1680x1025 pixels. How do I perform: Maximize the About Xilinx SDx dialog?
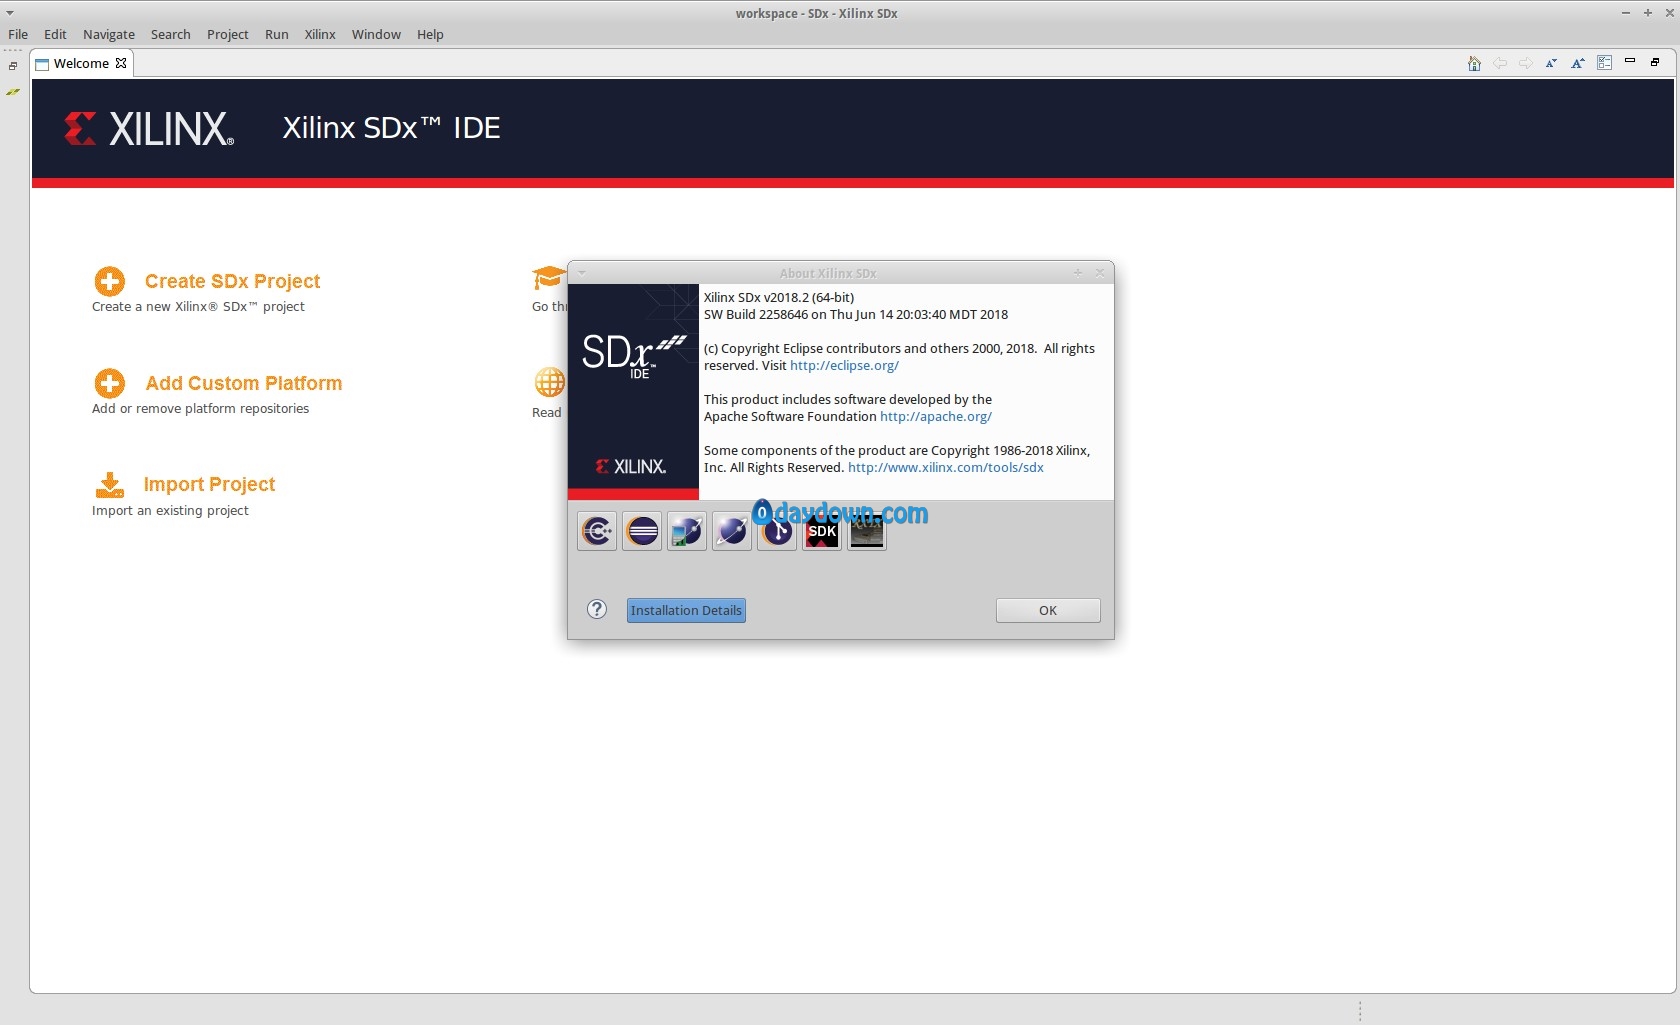click(1078, 272)
